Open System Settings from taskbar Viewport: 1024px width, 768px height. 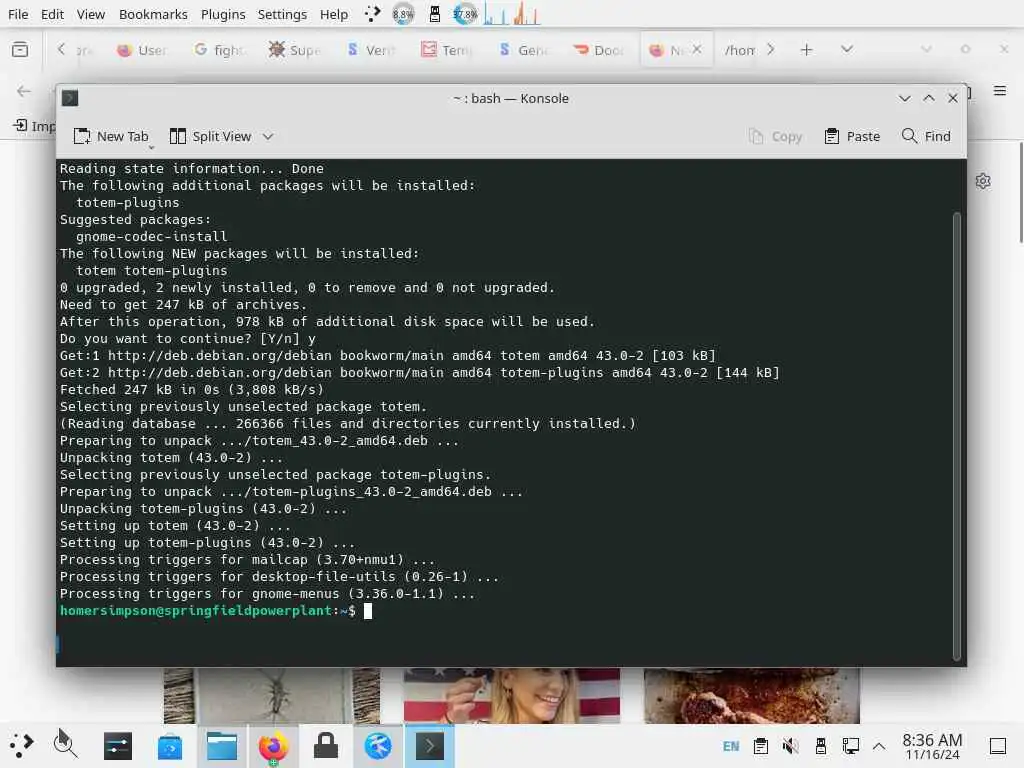tap(118, 746)
